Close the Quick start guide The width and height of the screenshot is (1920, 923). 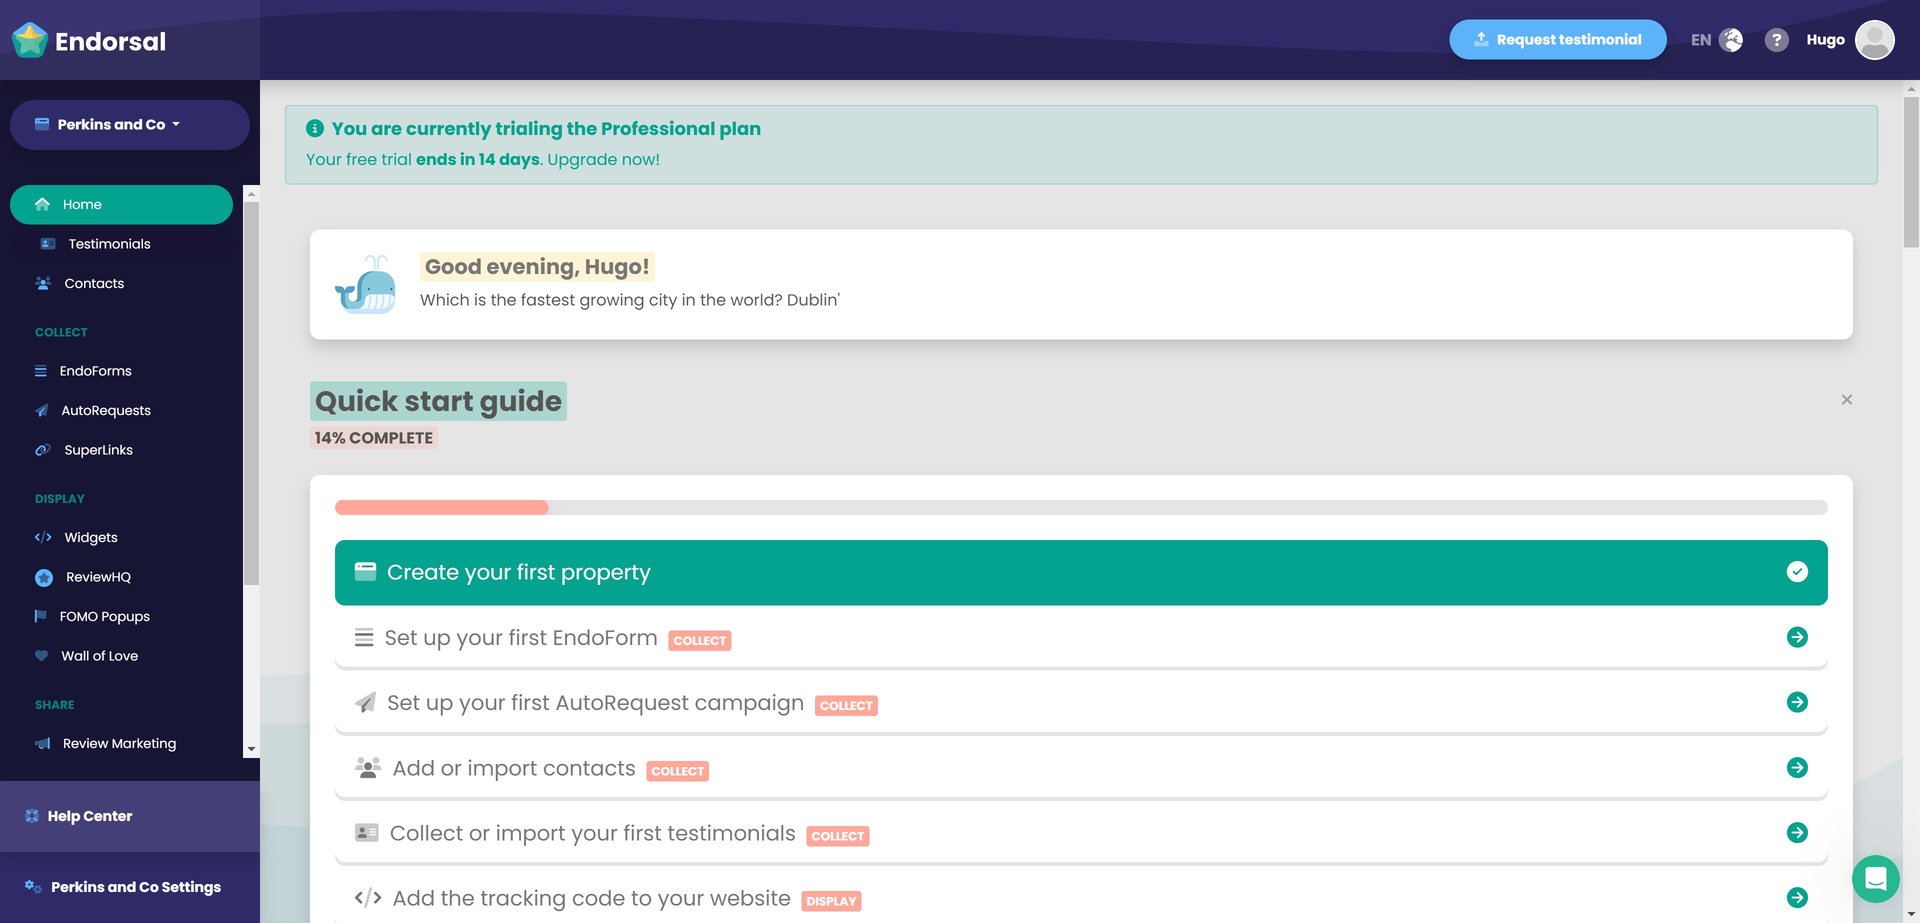point(1846,400)
